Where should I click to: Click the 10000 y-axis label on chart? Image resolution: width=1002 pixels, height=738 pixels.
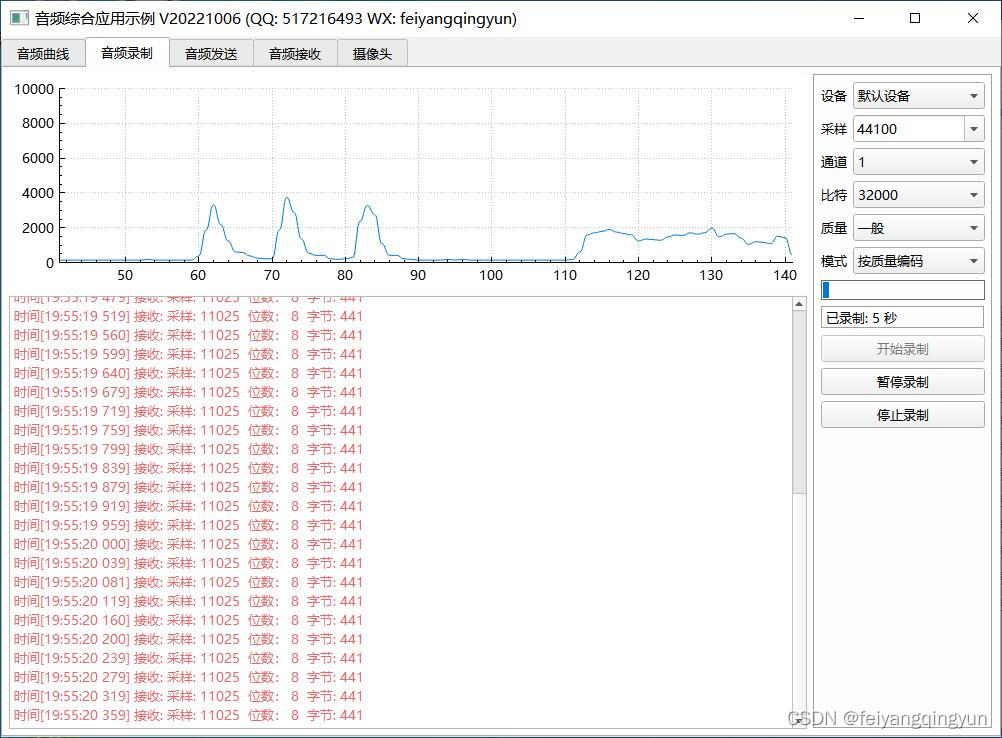34,89
